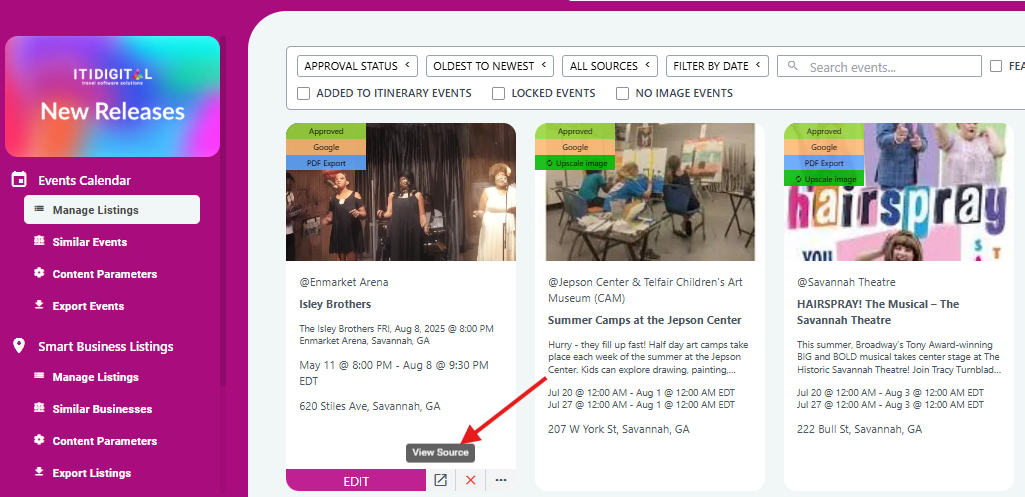Open Similar Events in sidebar
This screenshot has height=497, width=1025.
tap(90, 242)
